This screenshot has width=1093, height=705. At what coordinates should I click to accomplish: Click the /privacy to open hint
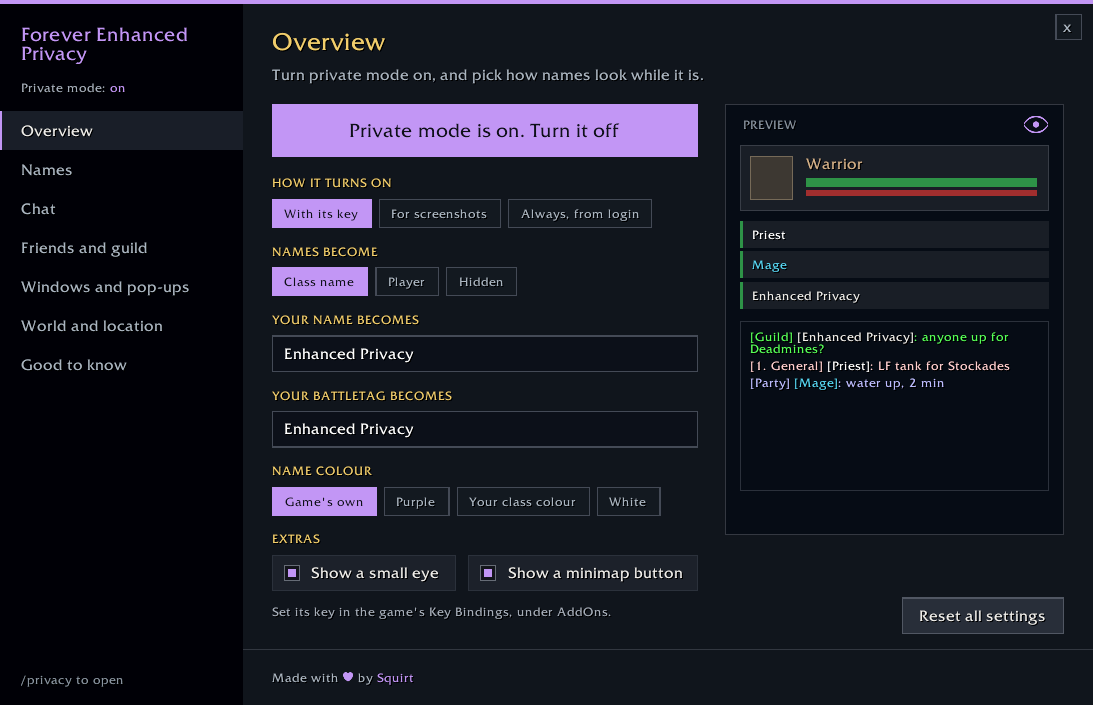72,680
